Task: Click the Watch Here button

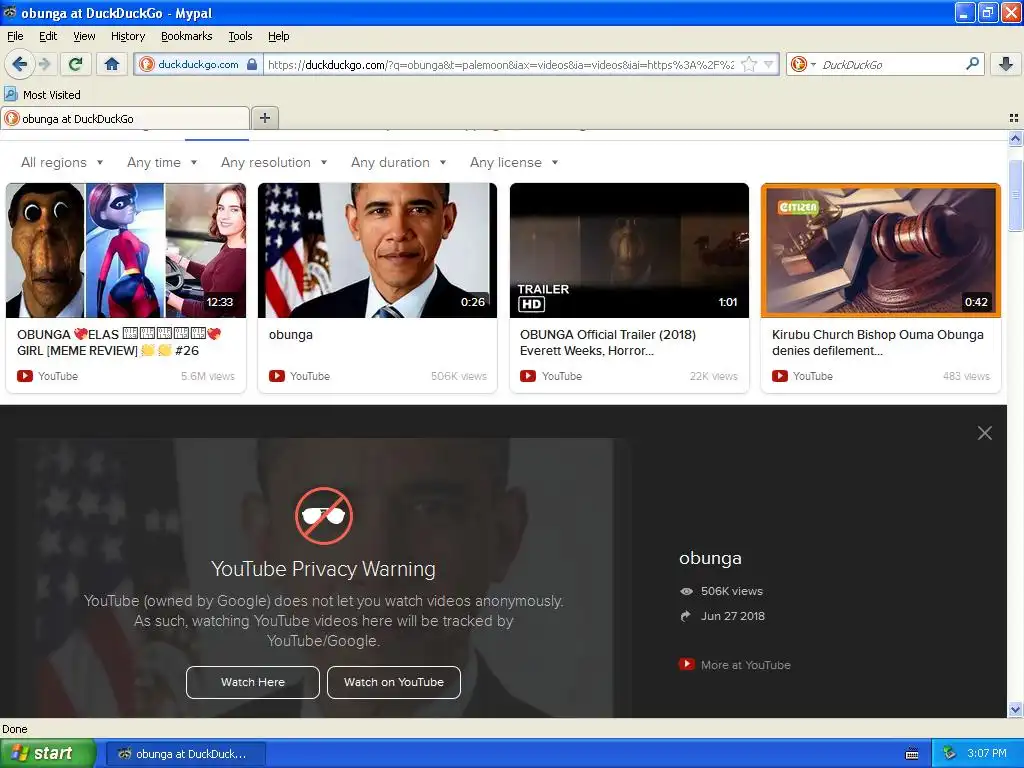Action: click(253, 682)
